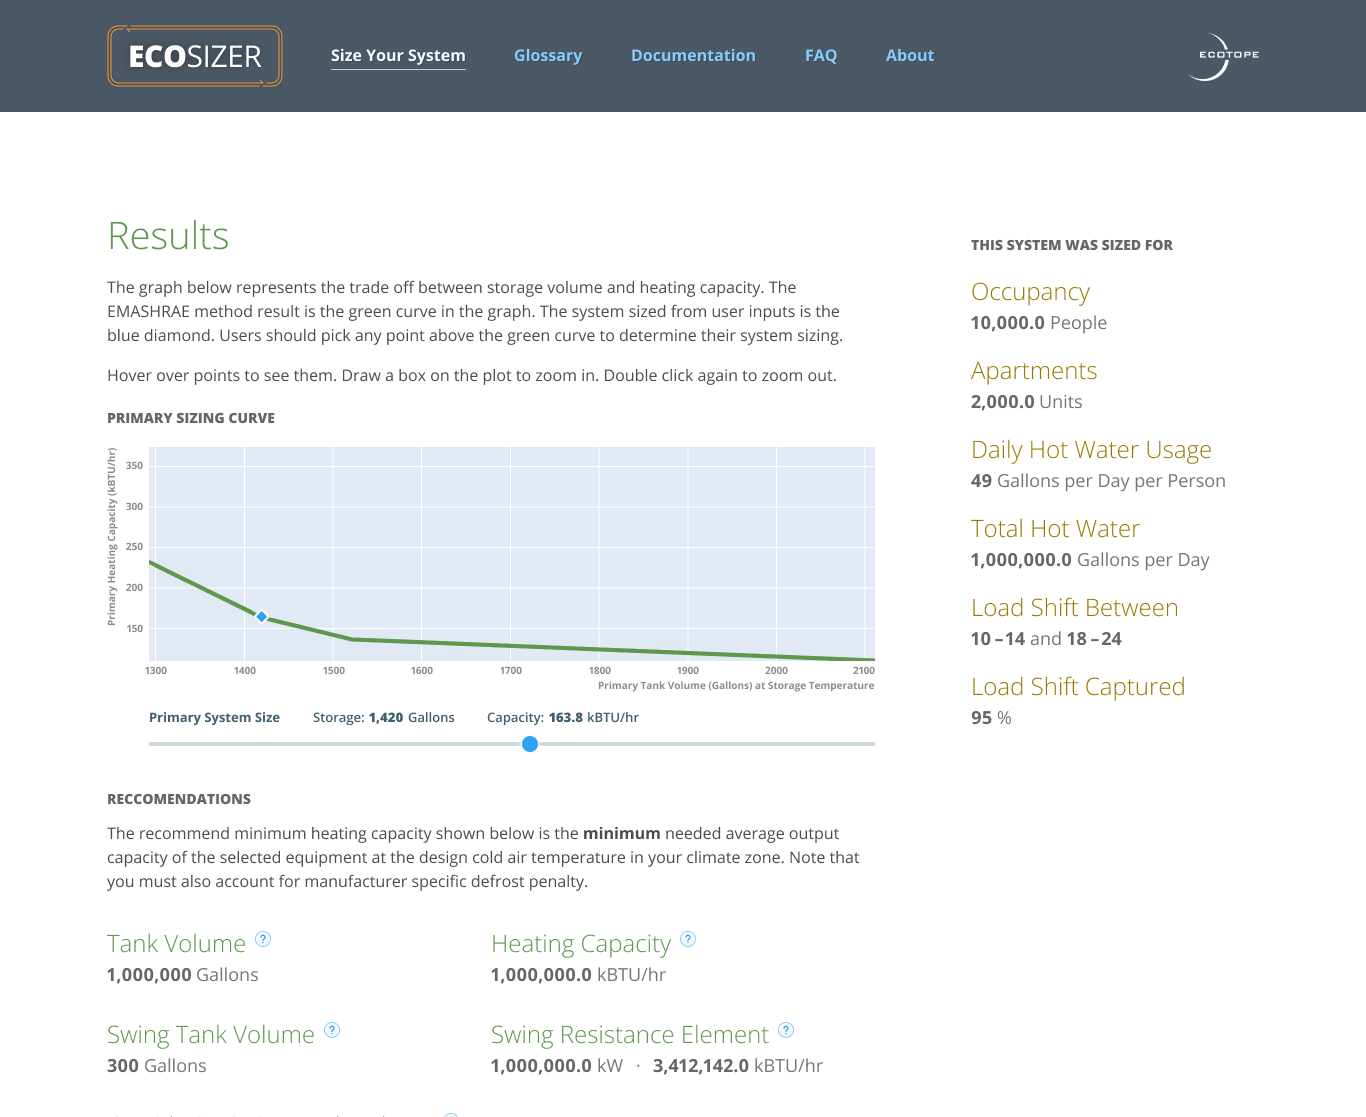1366x1117 pixels.
Task: Click the Total Hot Water heading
Action: tap(1055, 529)
